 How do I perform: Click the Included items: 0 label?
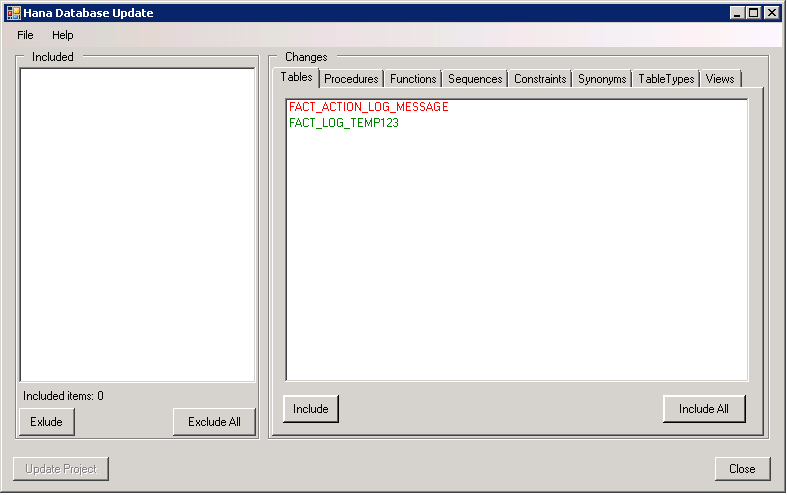coord(63,396)
